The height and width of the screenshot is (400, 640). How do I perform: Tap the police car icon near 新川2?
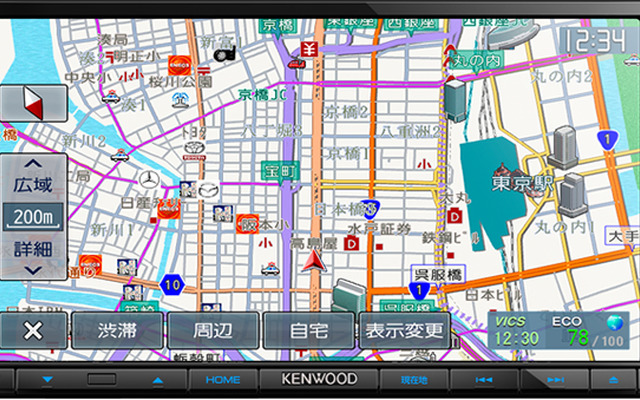click(120, 155)
